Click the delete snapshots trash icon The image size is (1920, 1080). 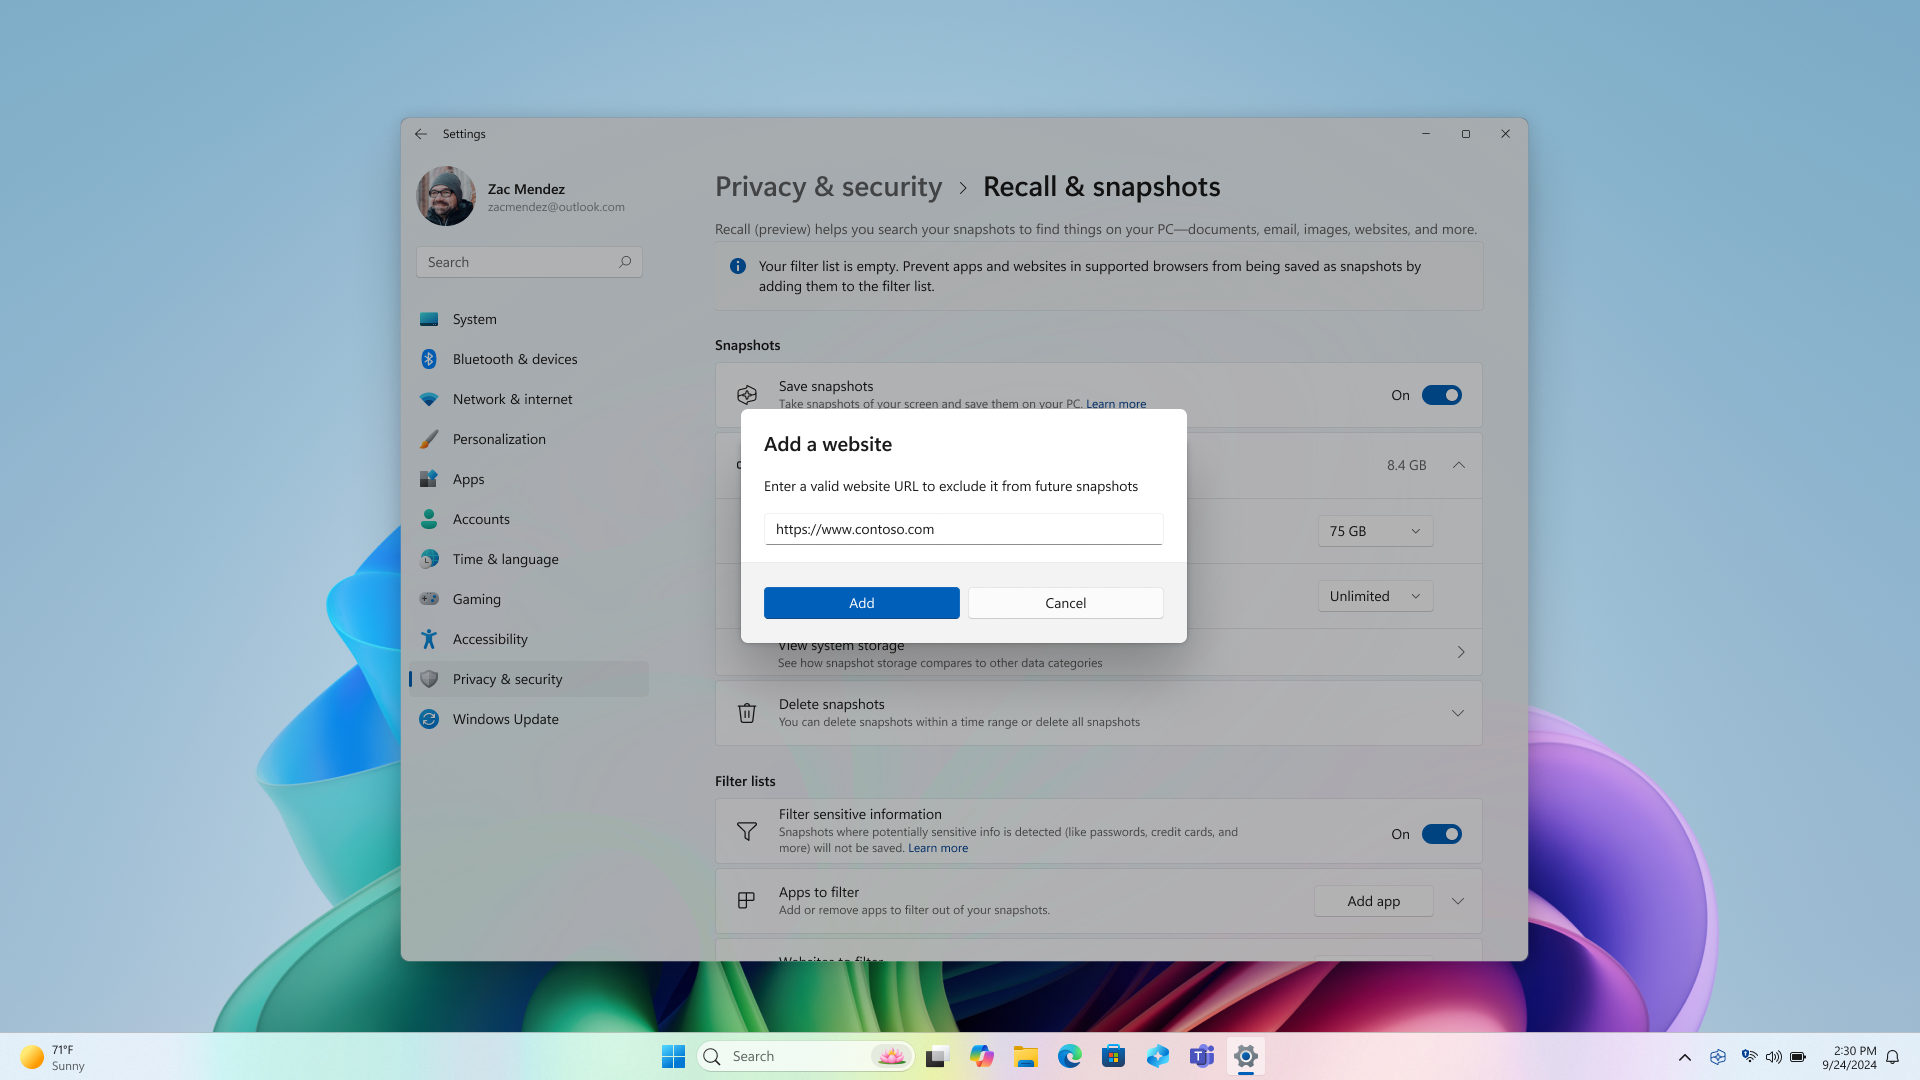click(x=746, y=712)
